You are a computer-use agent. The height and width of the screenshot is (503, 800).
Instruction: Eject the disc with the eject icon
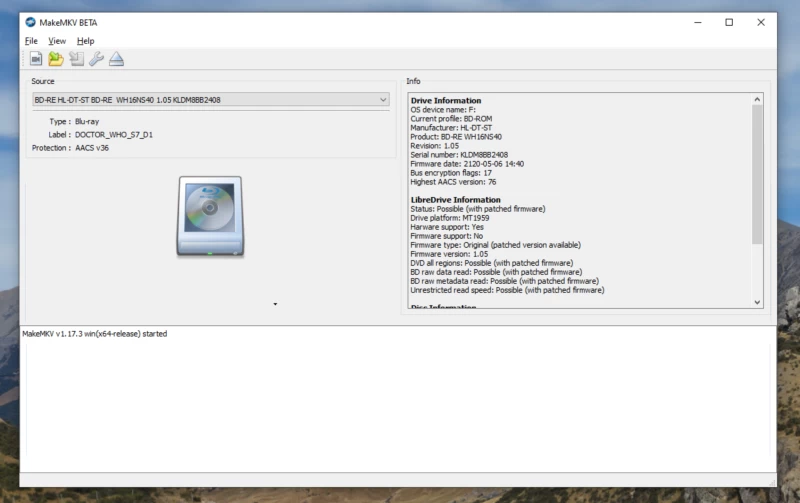(116, 60)
